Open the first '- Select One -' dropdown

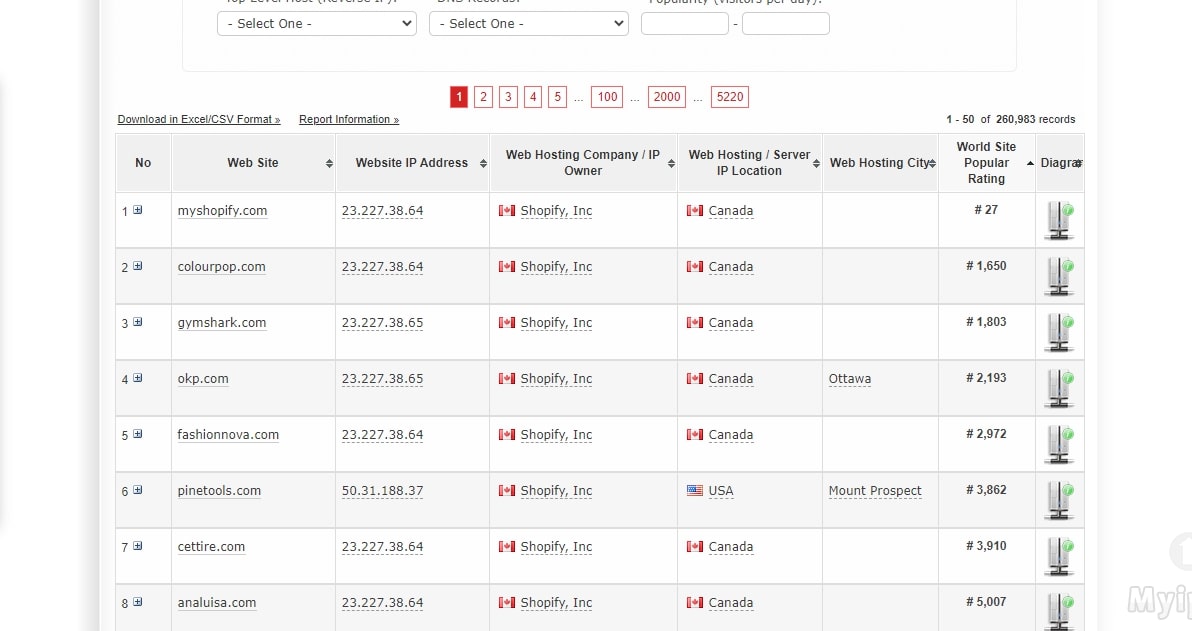pos(316,23)
